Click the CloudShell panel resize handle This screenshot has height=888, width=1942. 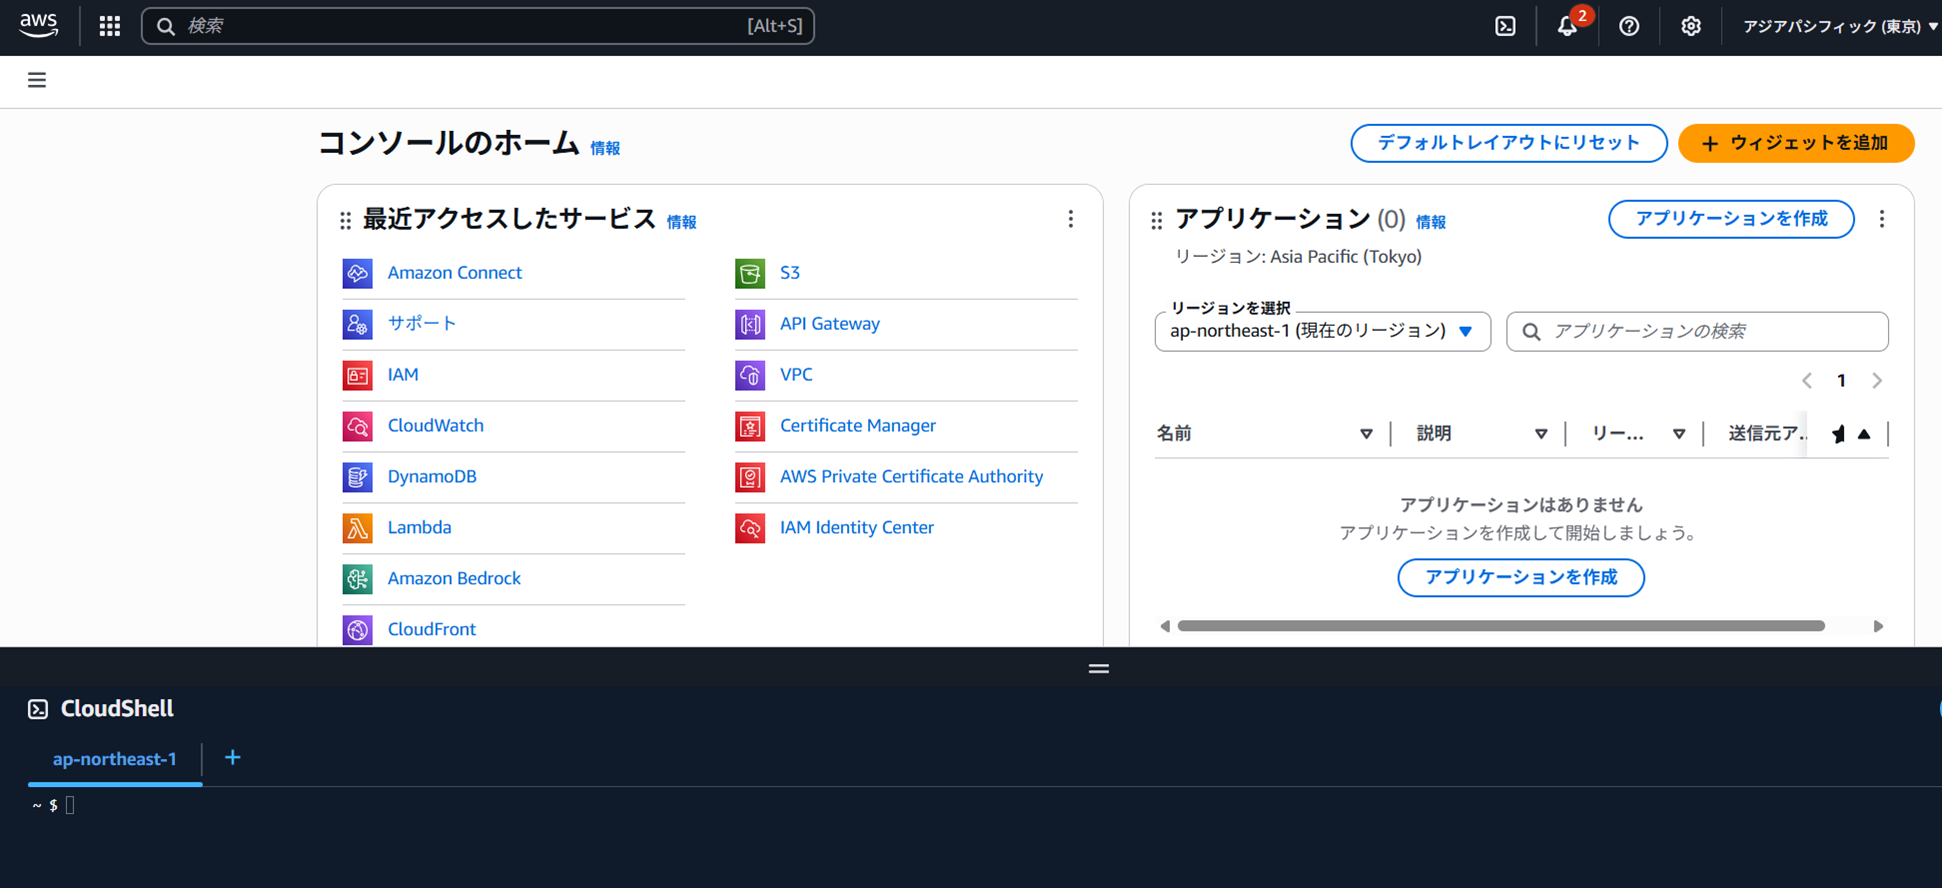pos(1098,669)
